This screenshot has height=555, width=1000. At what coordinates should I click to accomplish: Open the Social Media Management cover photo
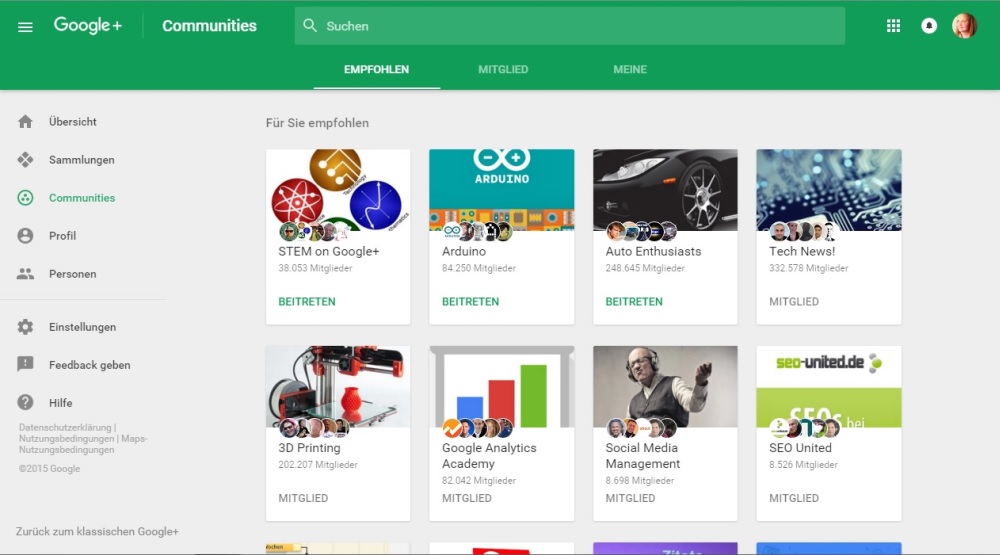tap(665, 387)
